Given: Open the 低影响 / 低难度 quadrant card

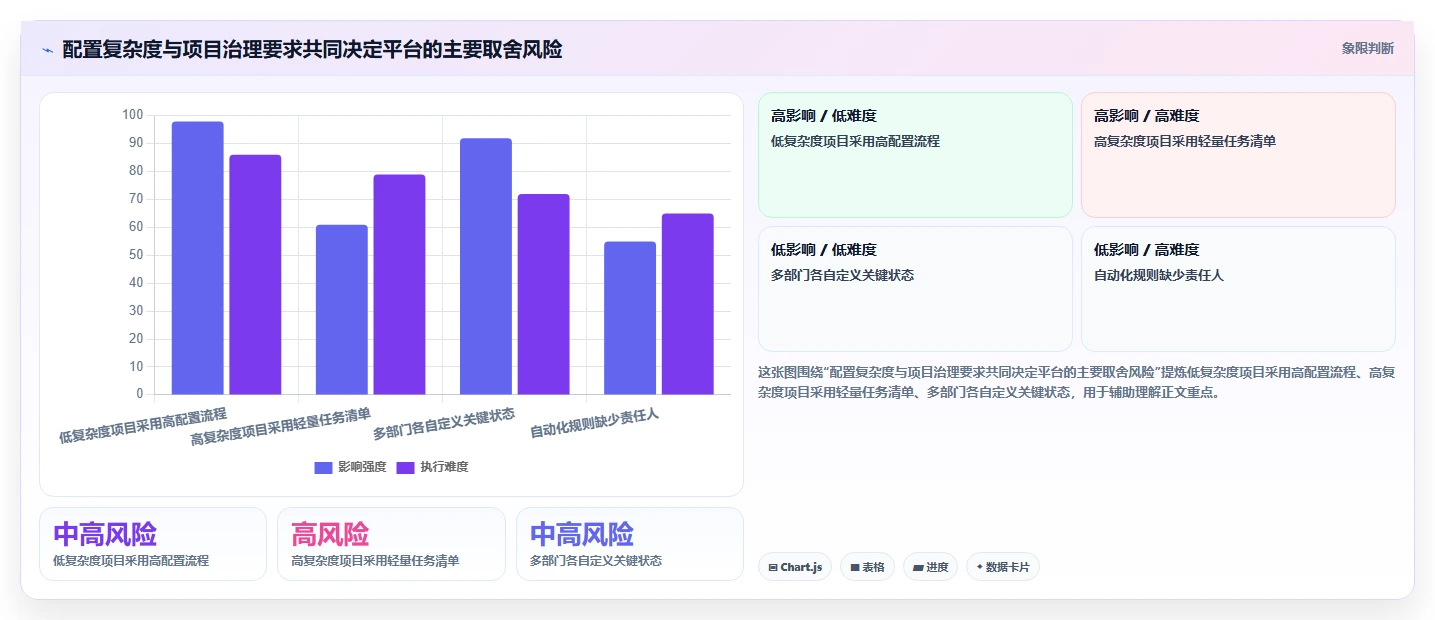Looking at the screenshot, I should coord(915,289).
